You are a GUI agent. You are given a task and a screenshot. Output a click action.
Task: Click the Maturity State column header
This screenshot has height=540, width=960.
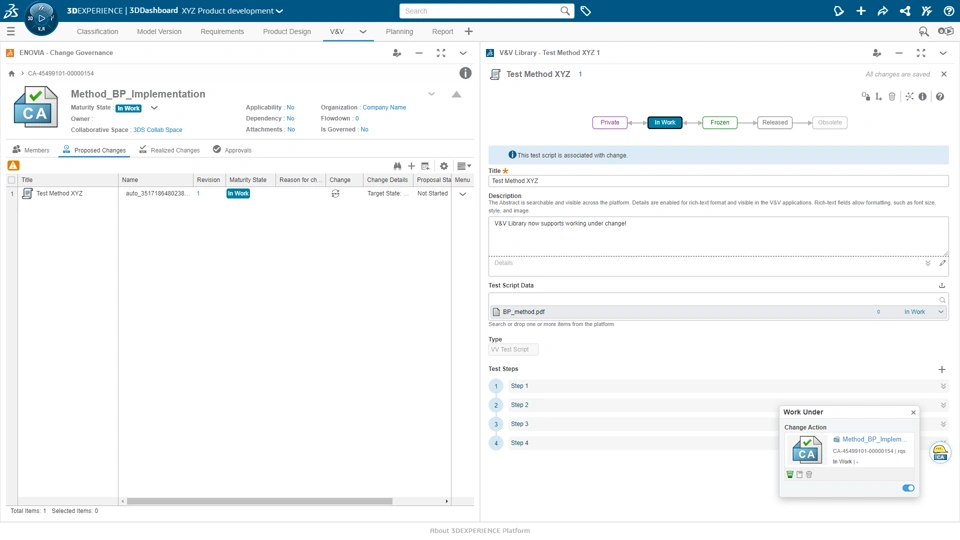(x=250, y=180)
